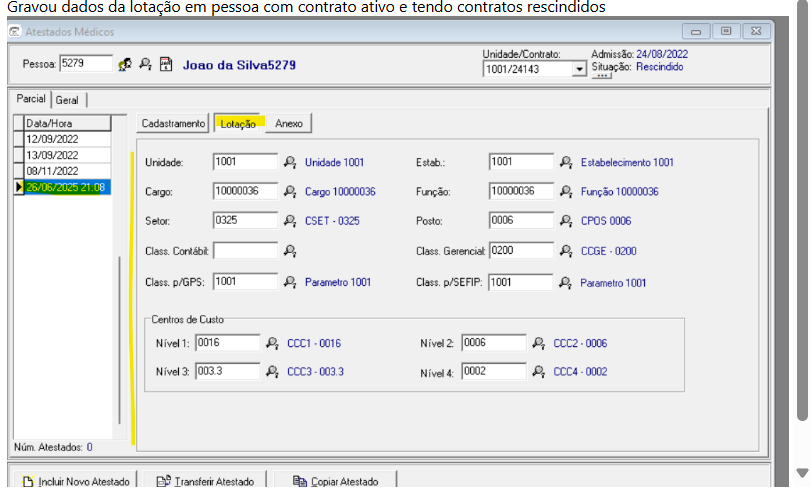Click the lookup icon for Class. Gerencial
811x490 pixels.
(566, 252)
